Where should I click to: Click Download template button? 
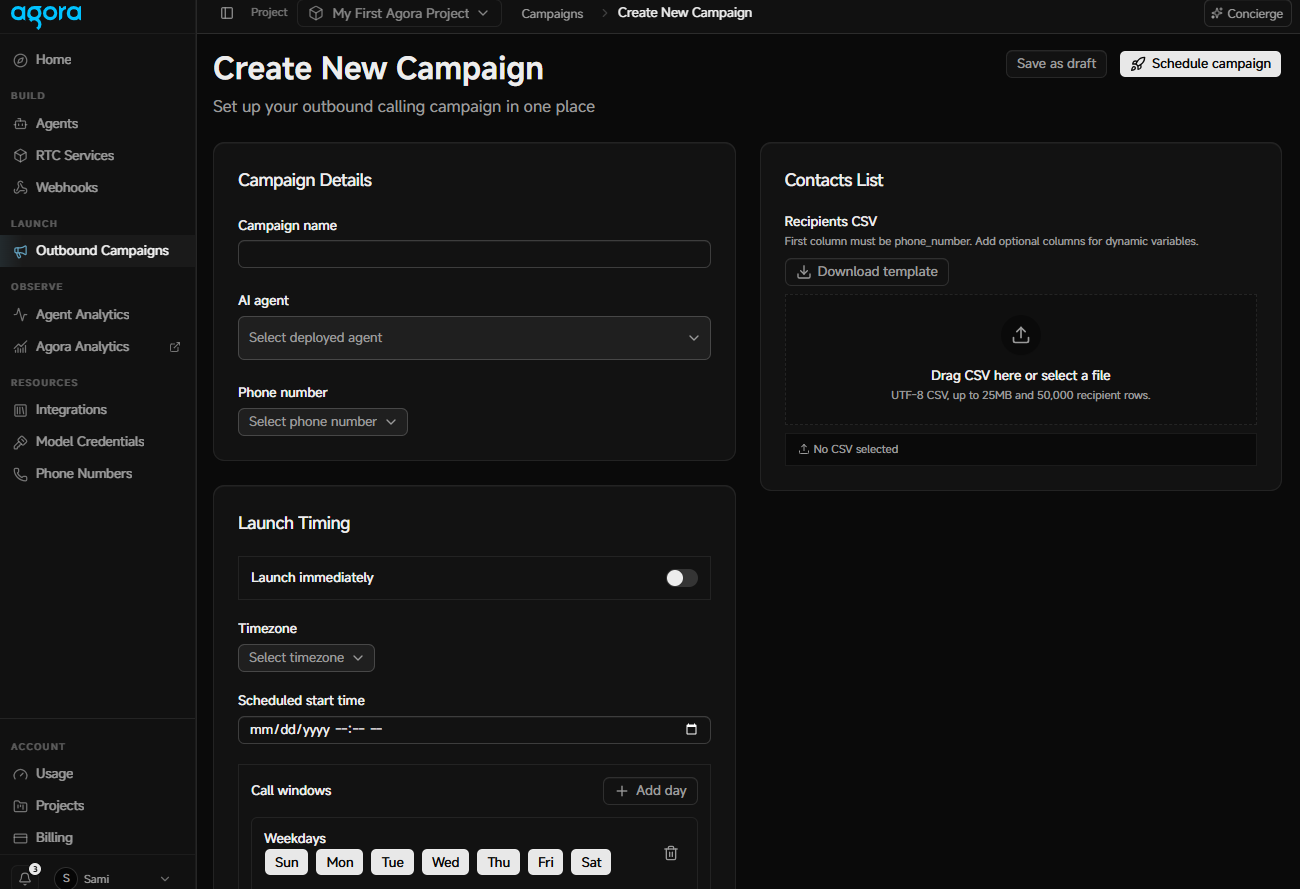pos(867,272)
